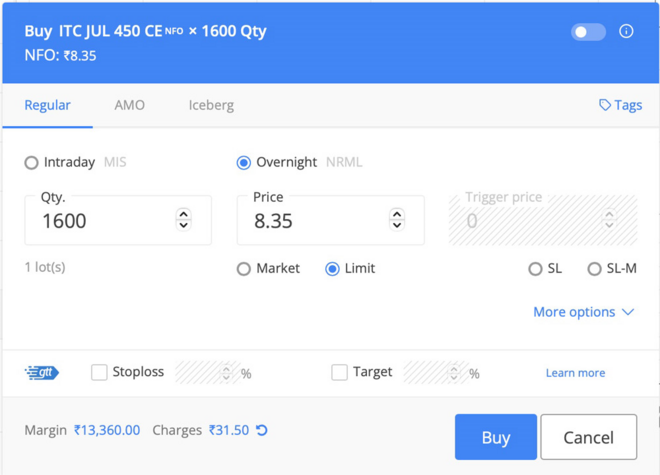Select the Market order type

(244, 269)
